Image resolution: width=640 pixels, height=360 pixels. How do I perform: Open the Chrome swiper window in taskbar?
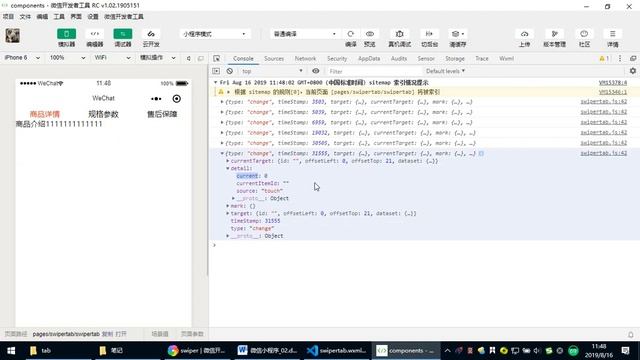tap(196, 351)
